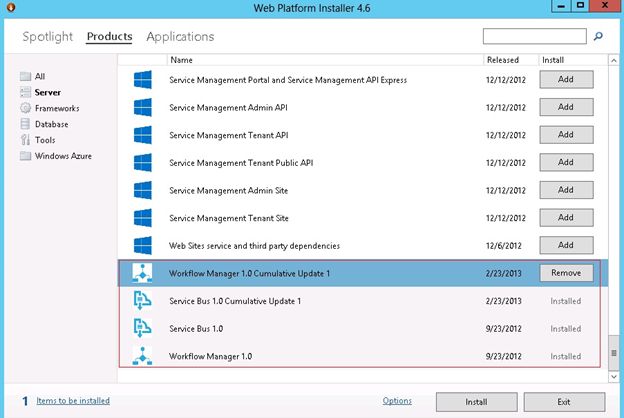Sort by the Released column header
Image resolution: width=624 pixels, height=418 pixels.
pyautogui.click(x=503, y=60)
